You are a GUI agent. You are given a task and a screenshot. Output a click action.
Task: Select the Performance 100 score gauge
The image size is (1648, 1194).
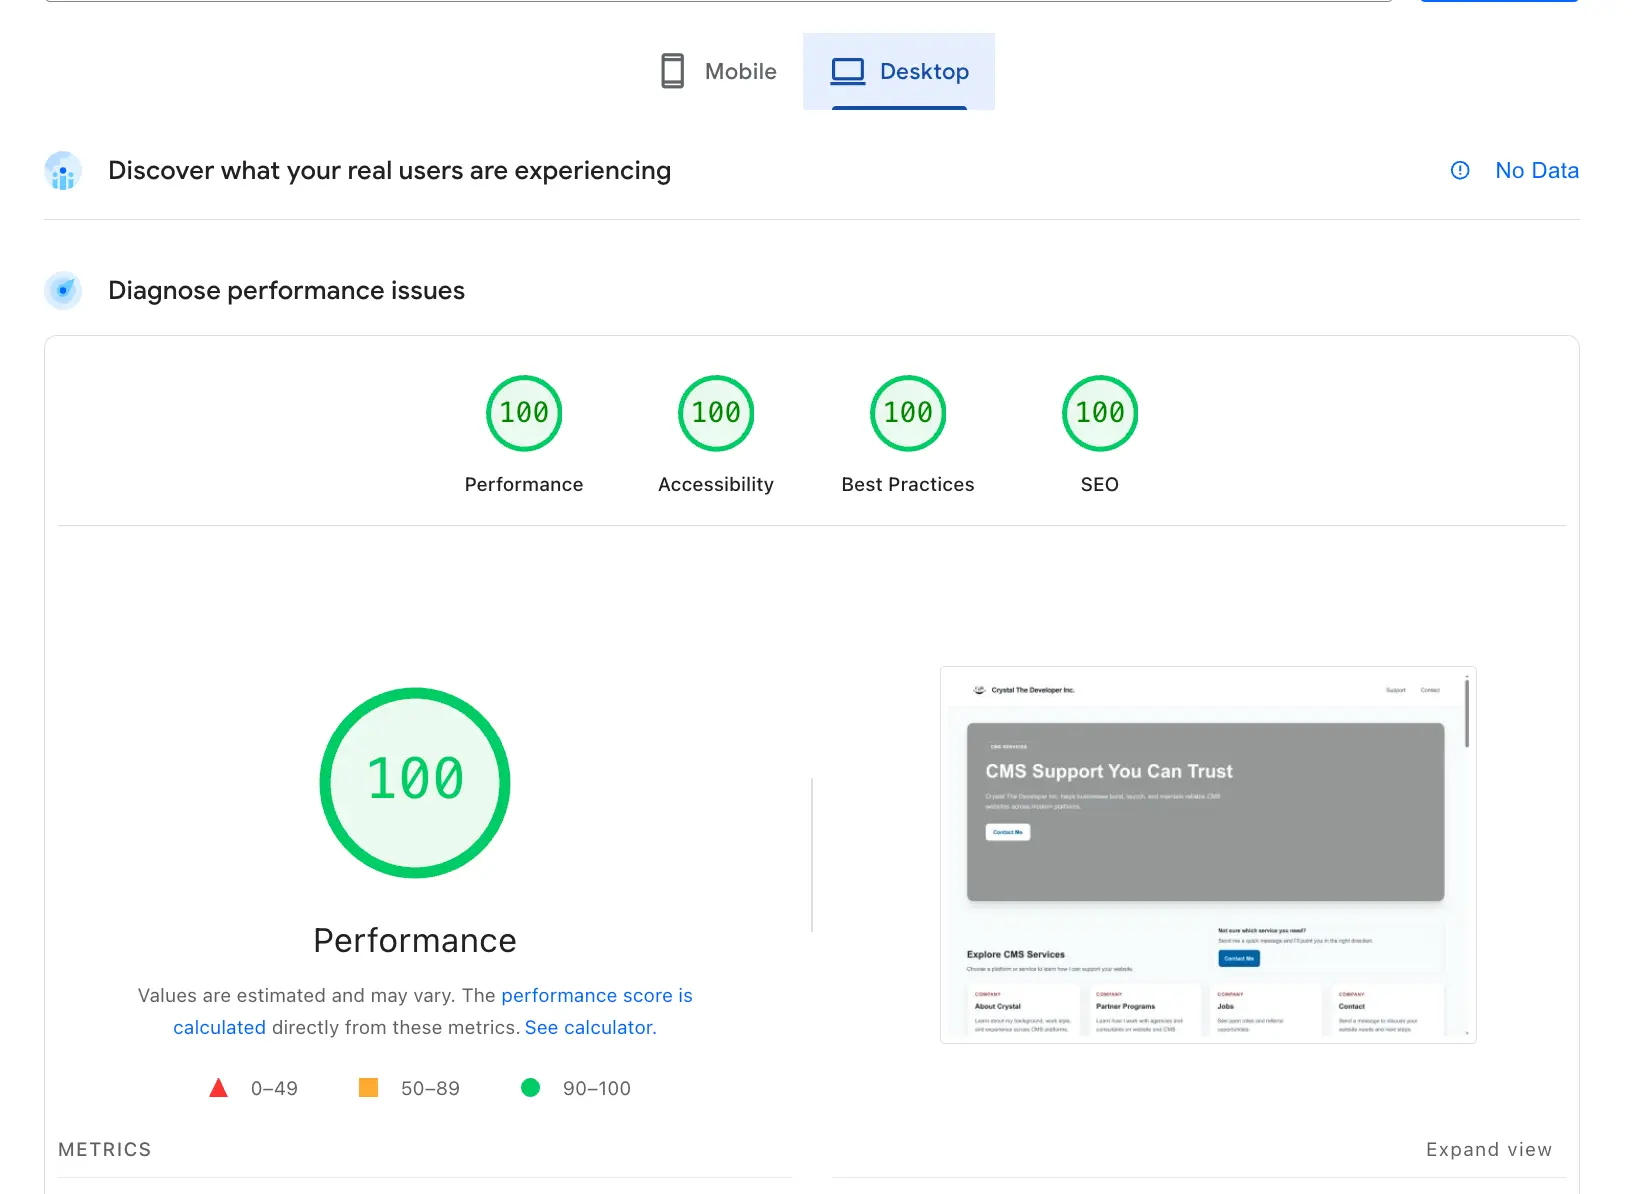coord(523,413)
